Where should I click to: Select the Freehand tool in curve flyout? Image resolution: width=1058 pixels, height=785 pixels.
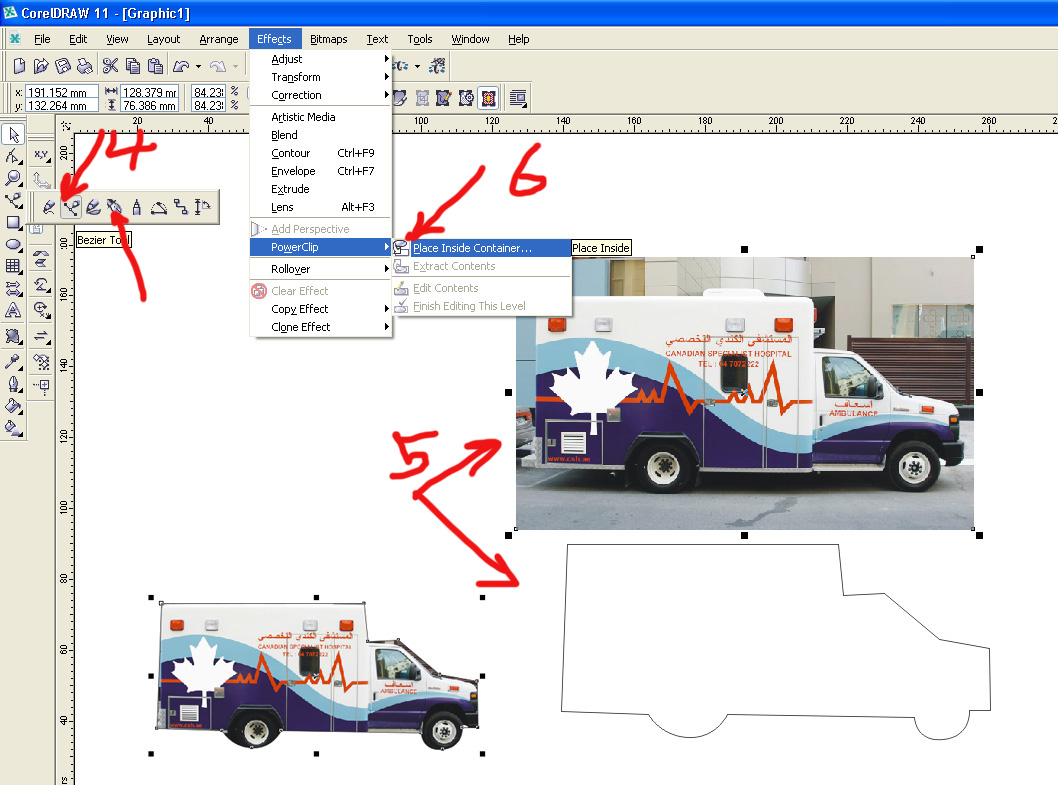pos(49,207)
